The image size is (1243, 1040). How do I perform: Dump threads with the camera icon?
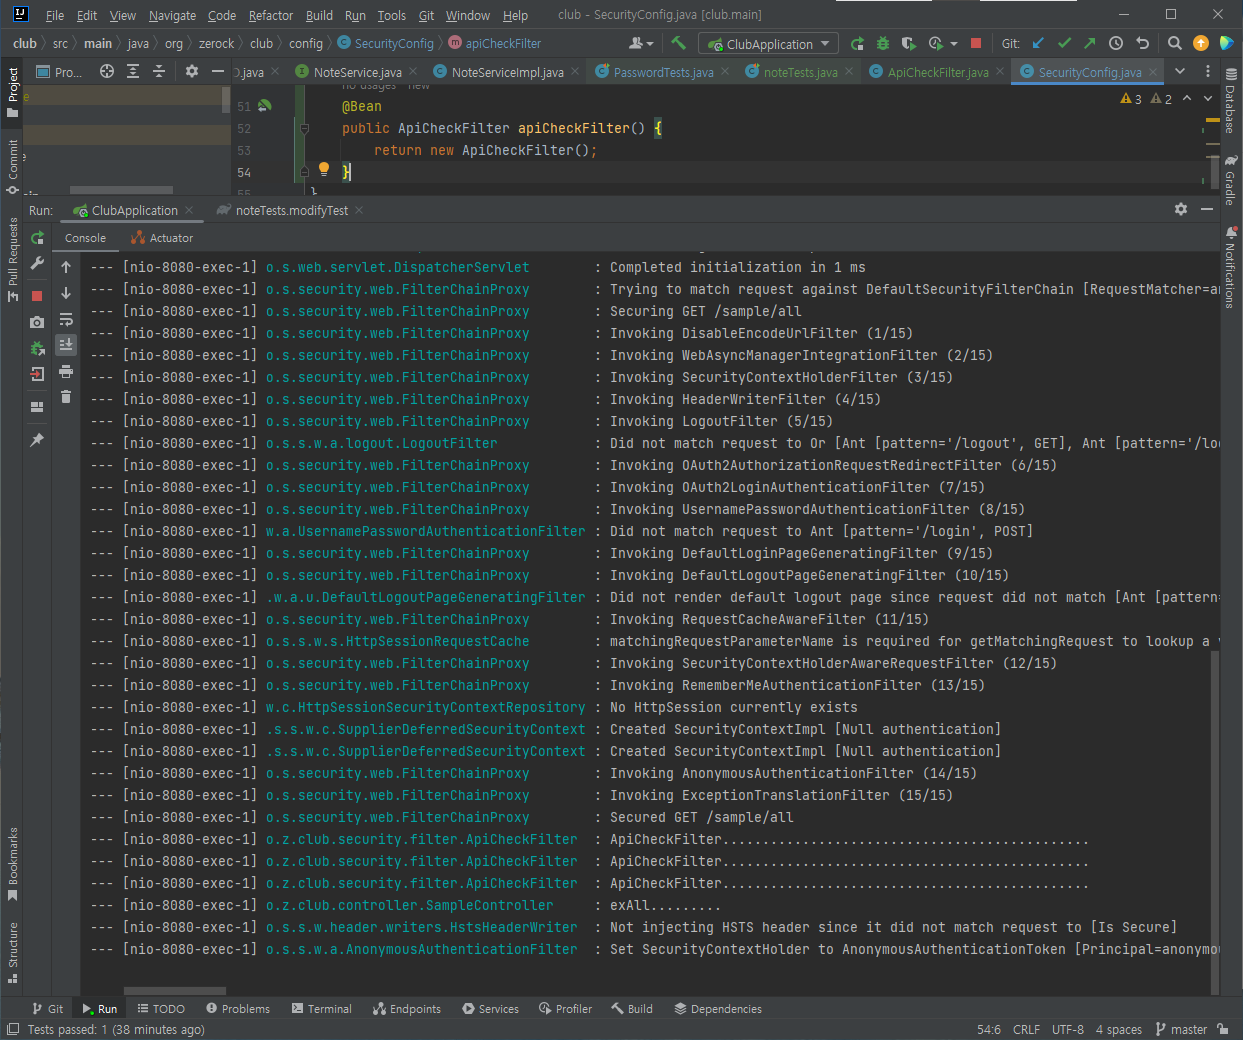tap(37, 322)
